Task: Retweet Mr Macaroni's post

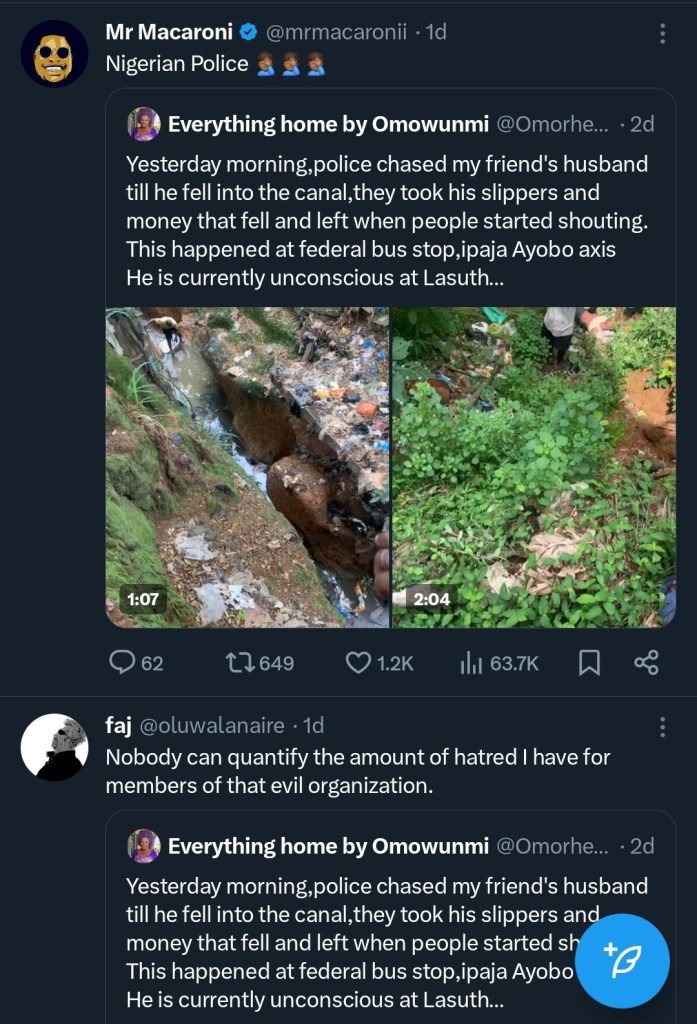Action: coord(241,662)
